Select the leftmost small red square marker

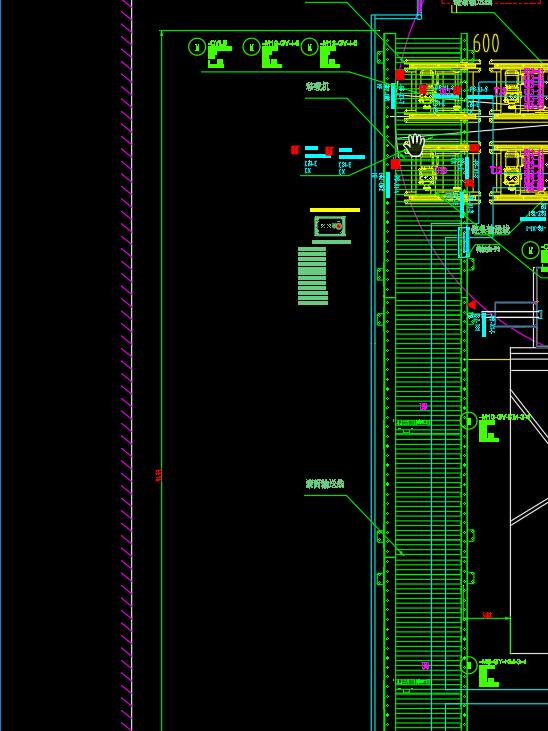pyautogui.click(x=295, y=150)
